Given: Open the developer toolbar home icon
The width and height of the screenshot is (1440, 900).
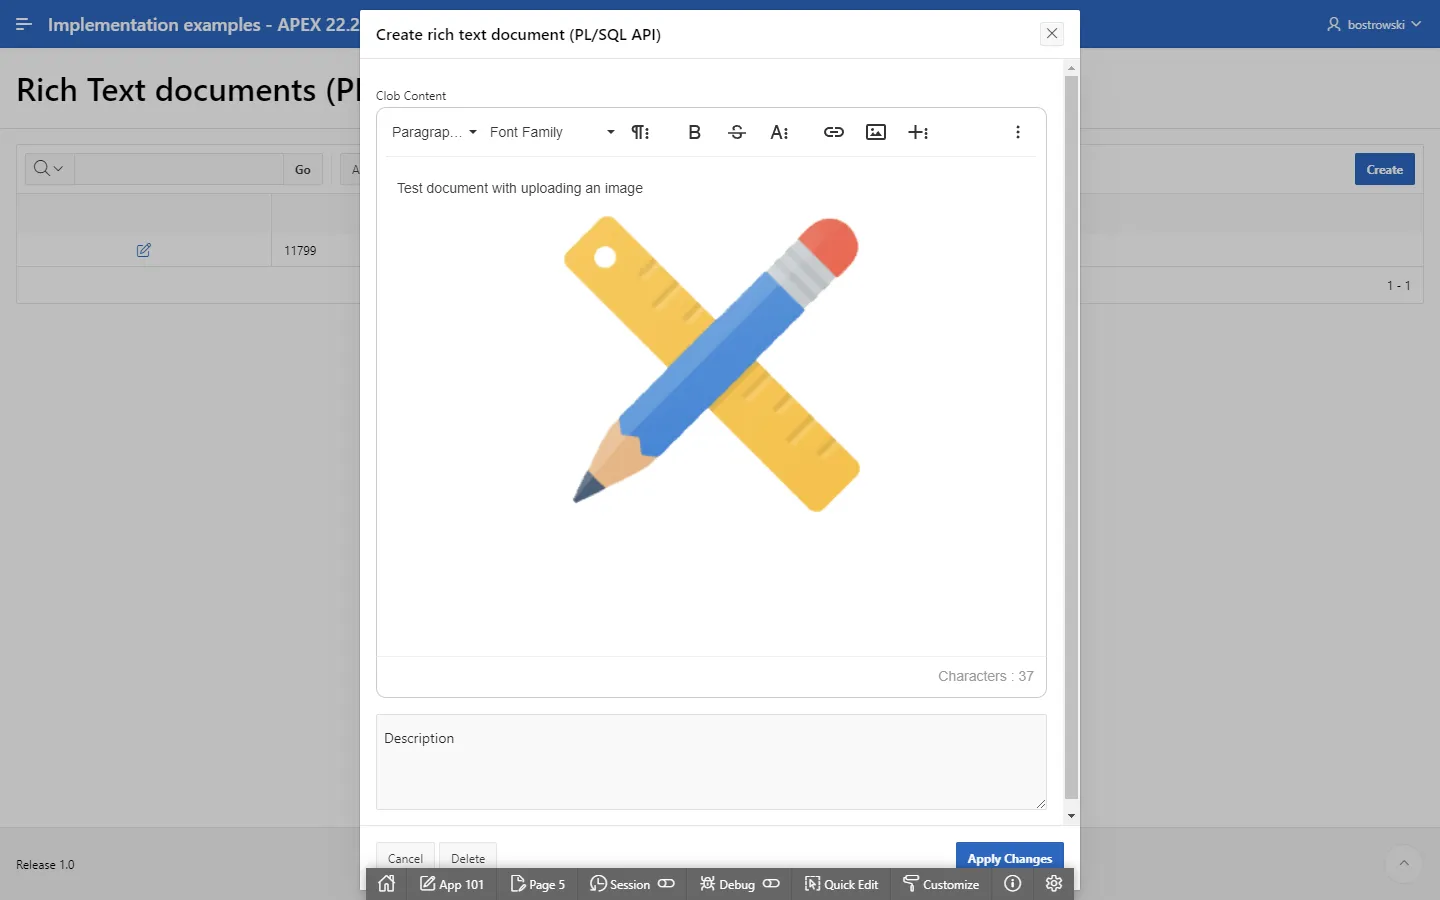Looking at the screenshot, I should tap(387, 884).
